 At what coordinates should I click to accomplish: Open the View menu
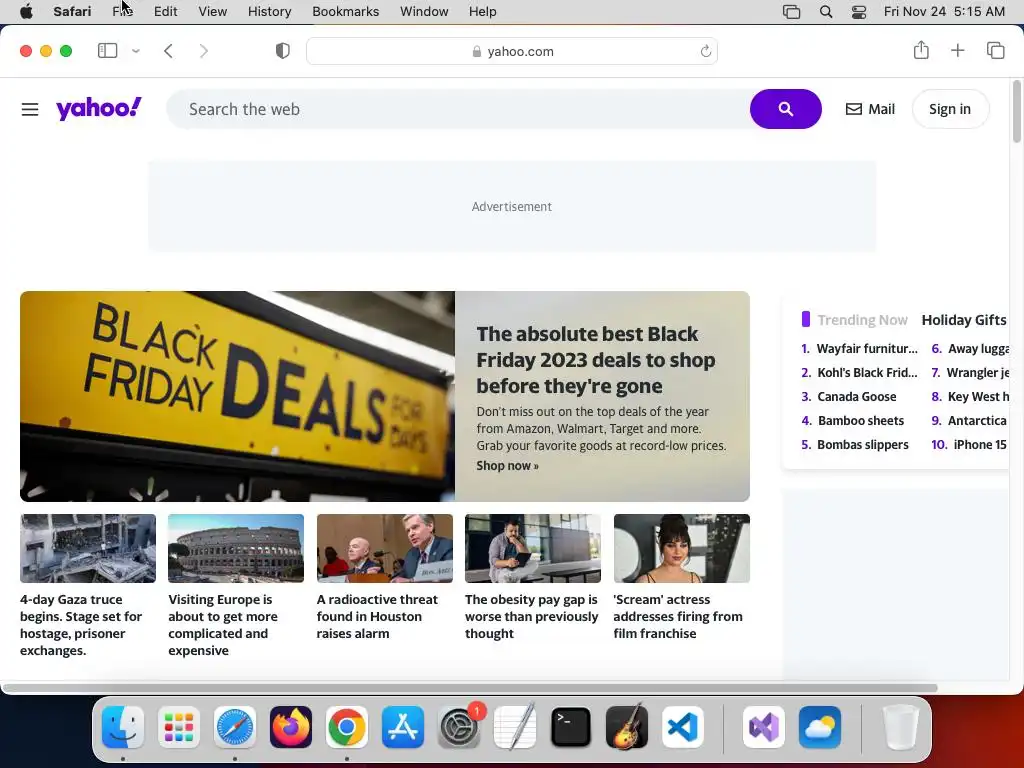[x=213, y=12]
